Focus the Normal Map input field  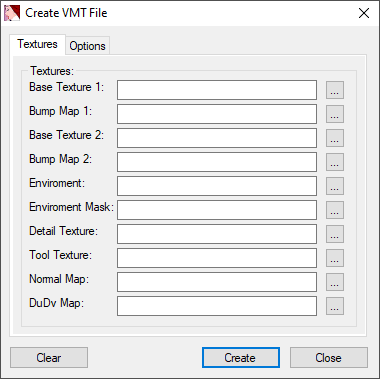[x=217, y=282]
